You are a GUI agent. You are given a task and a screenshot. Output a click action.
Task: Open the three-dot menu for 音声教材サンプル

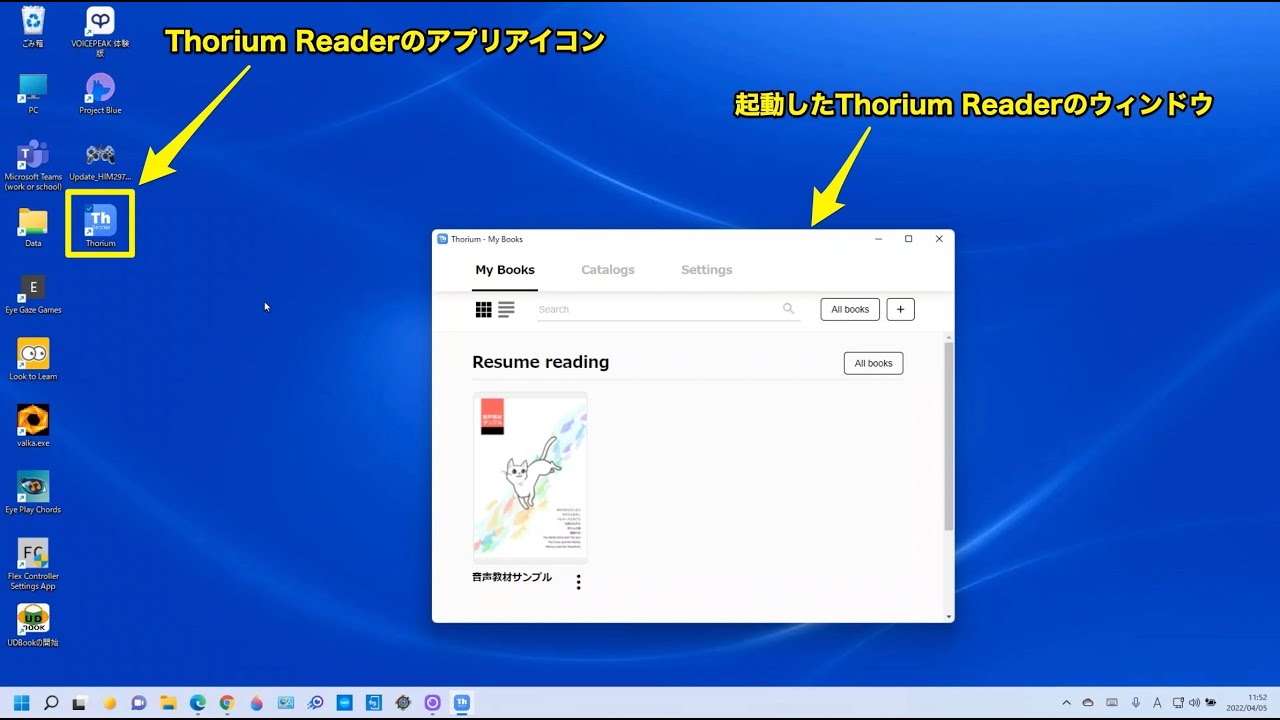coord(578,582)
